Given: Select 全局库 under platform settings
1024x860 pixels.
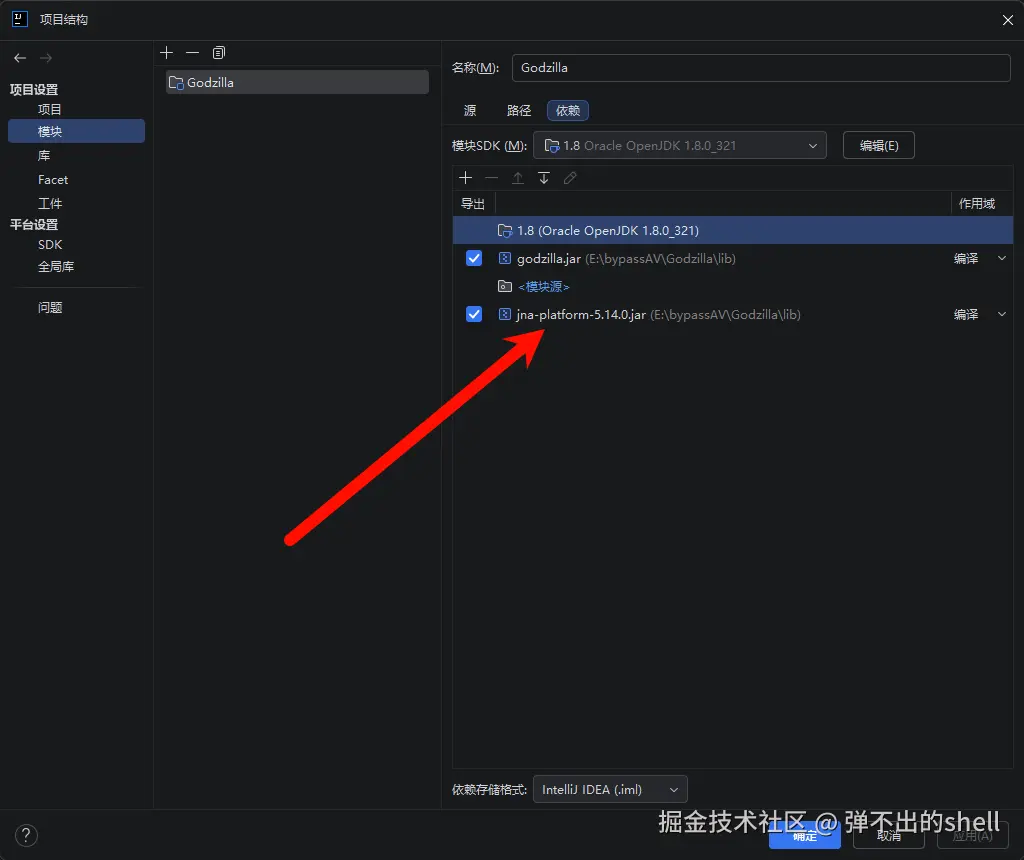Looking at the screenshot, I should tap(56, 266).
